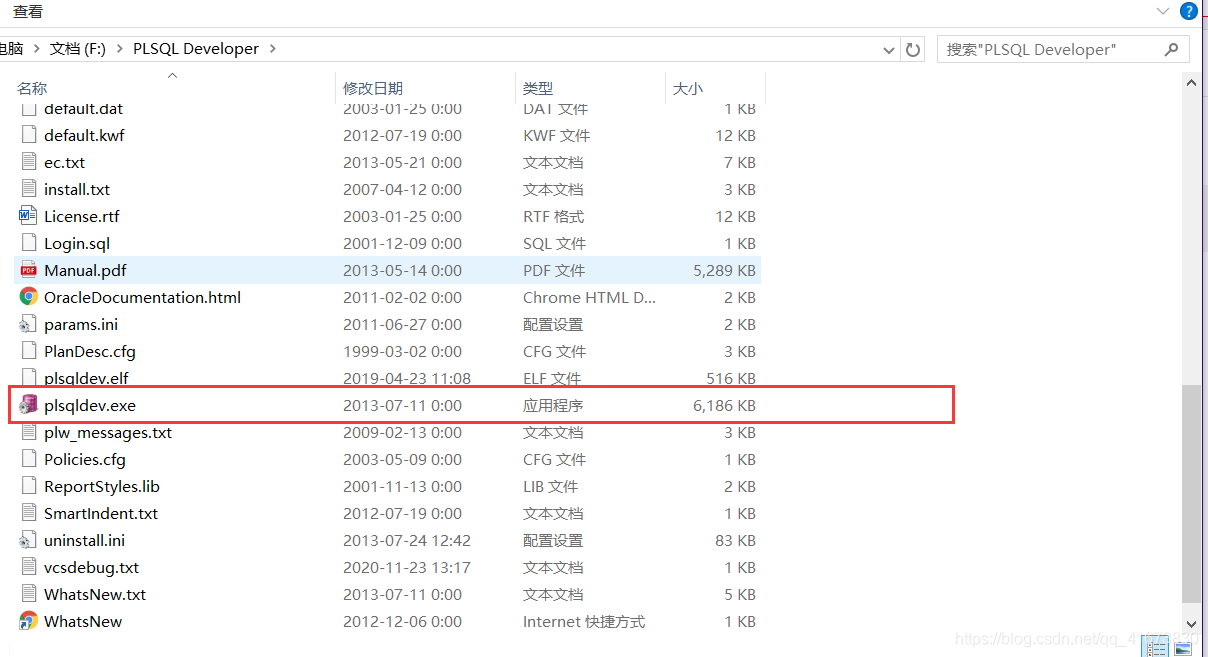
Task: Expand the ribbon with the chevron arrow
Action: pyautogui.click(x=1163, y=11)
